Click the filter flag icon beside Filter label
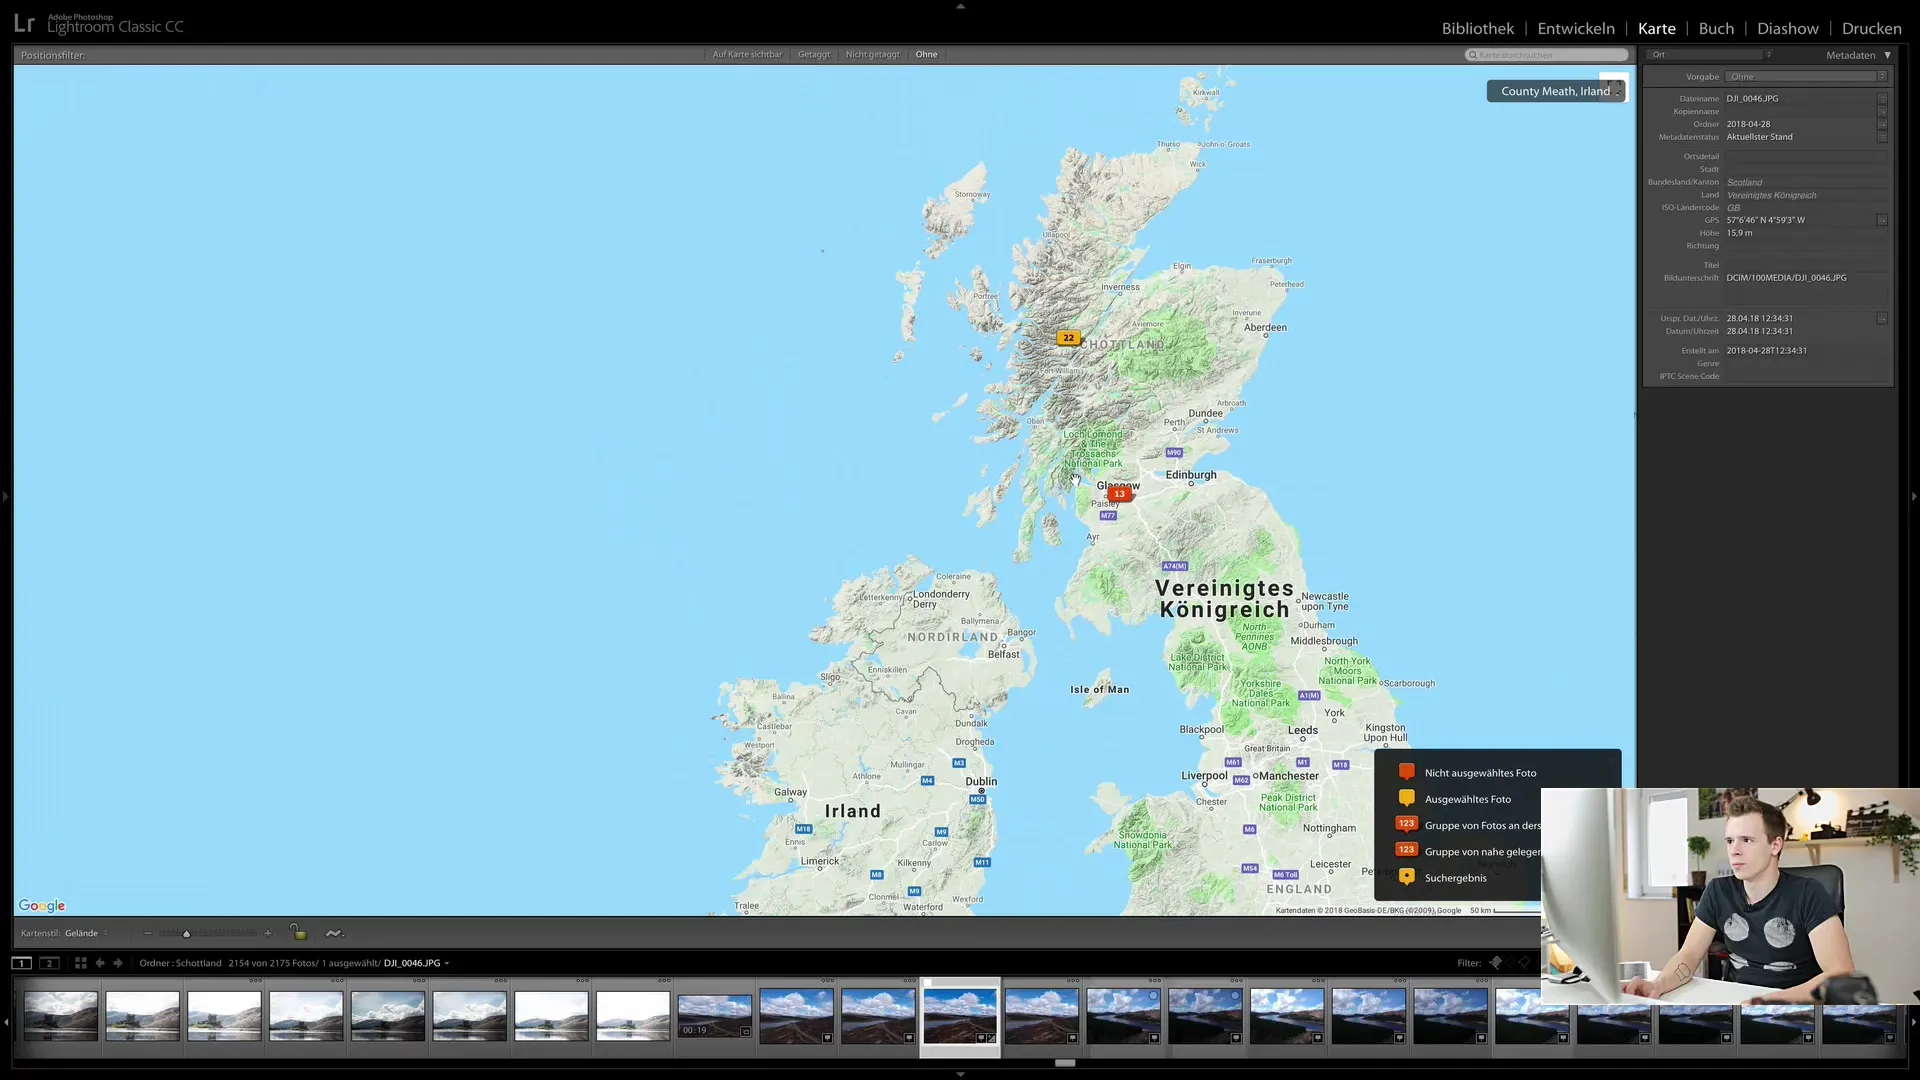Screen dimensions: 1920x1080 pos(1496,962)
